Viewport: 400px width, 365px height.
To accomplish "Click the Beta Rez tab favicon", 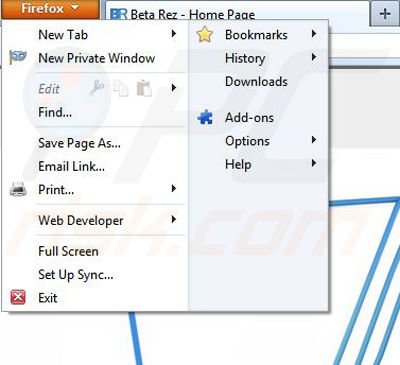I will tap(118, 15).
